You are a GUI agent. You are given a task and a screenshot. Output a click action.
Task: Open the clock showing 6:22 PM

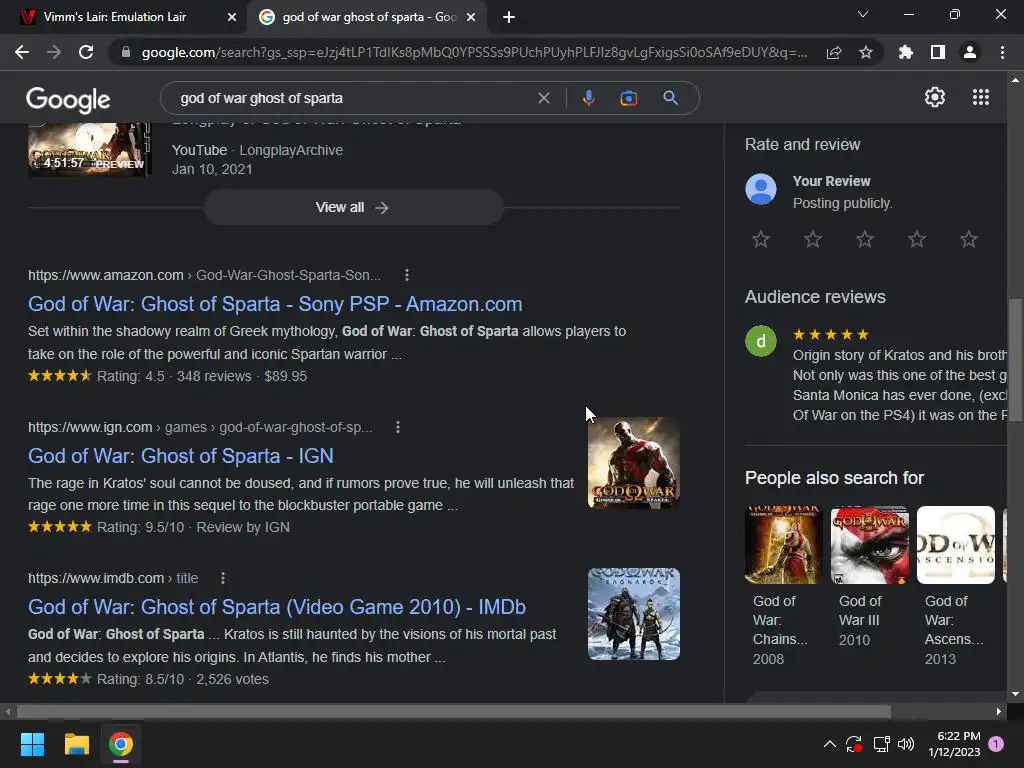[x=955, y=744]
